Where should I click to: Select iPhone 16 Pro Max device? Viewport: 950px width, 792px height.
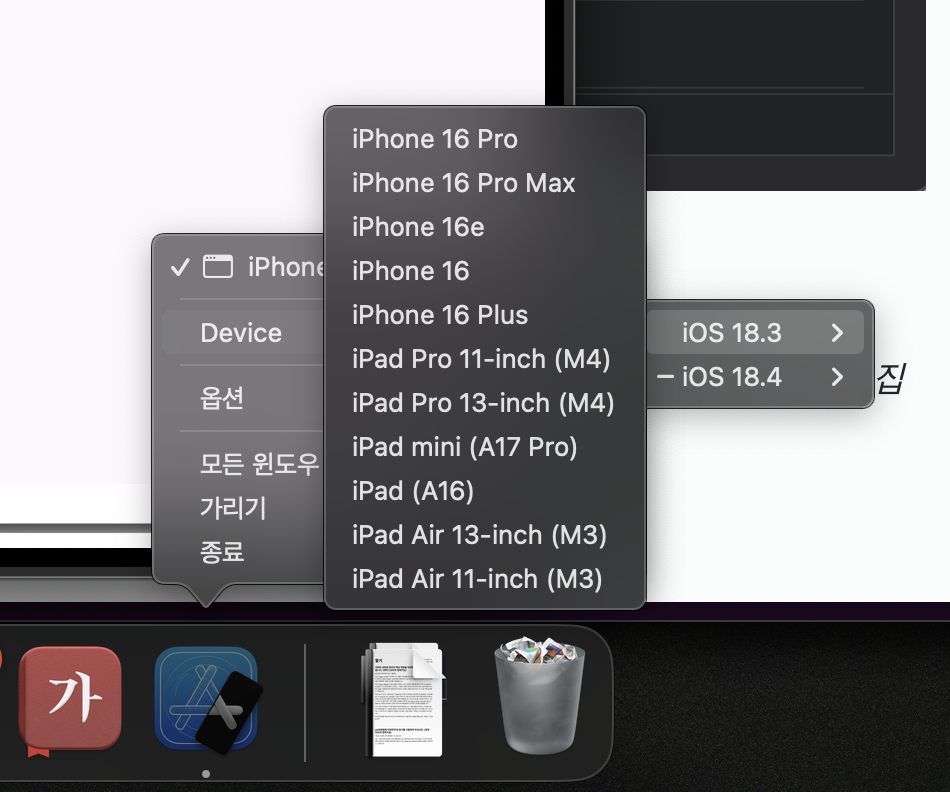coord(485,183)
